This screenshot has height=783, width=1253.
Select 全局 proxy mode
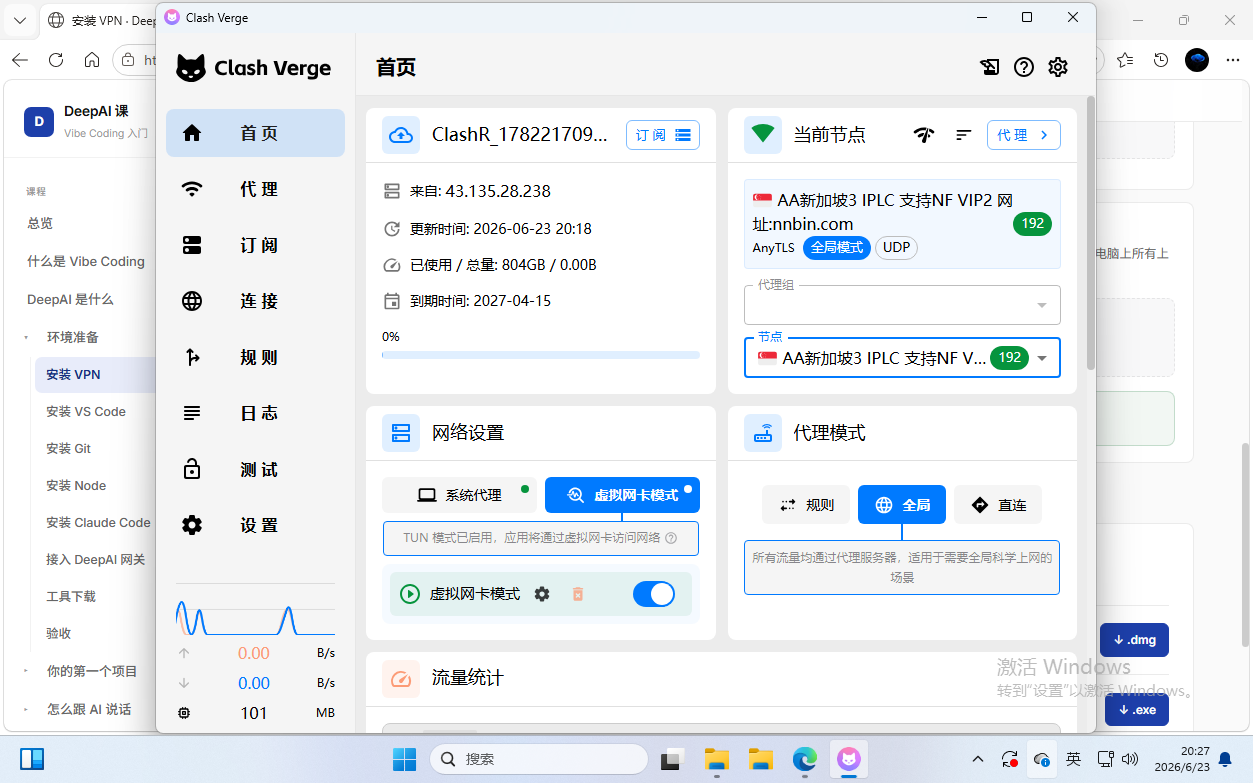902,505
